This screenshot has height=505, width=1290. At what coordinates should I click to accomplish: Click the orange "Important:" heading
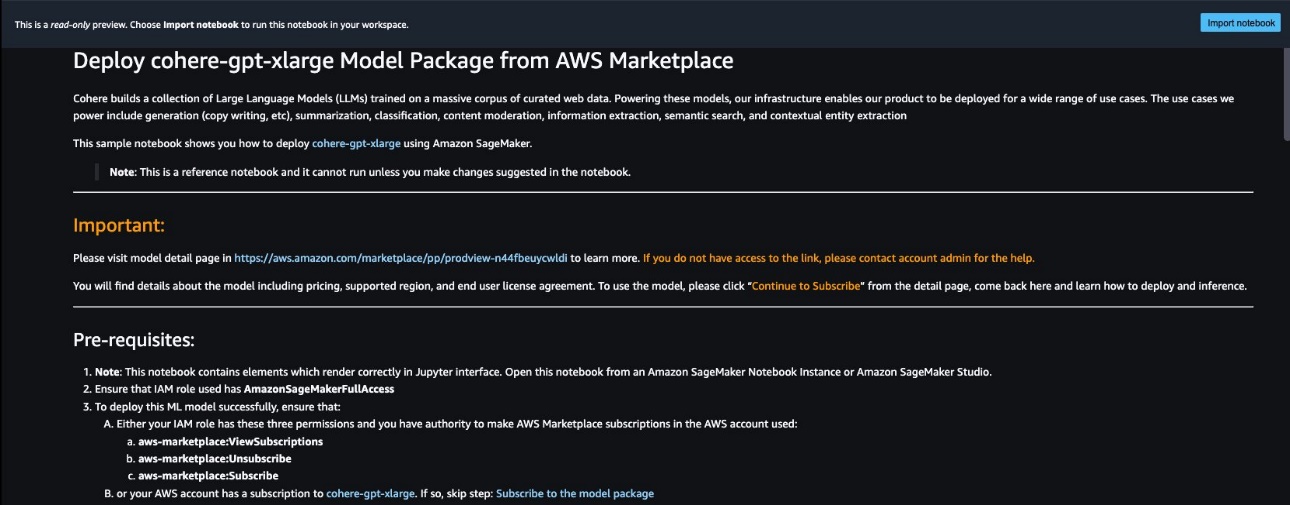(x=119, y=226)
